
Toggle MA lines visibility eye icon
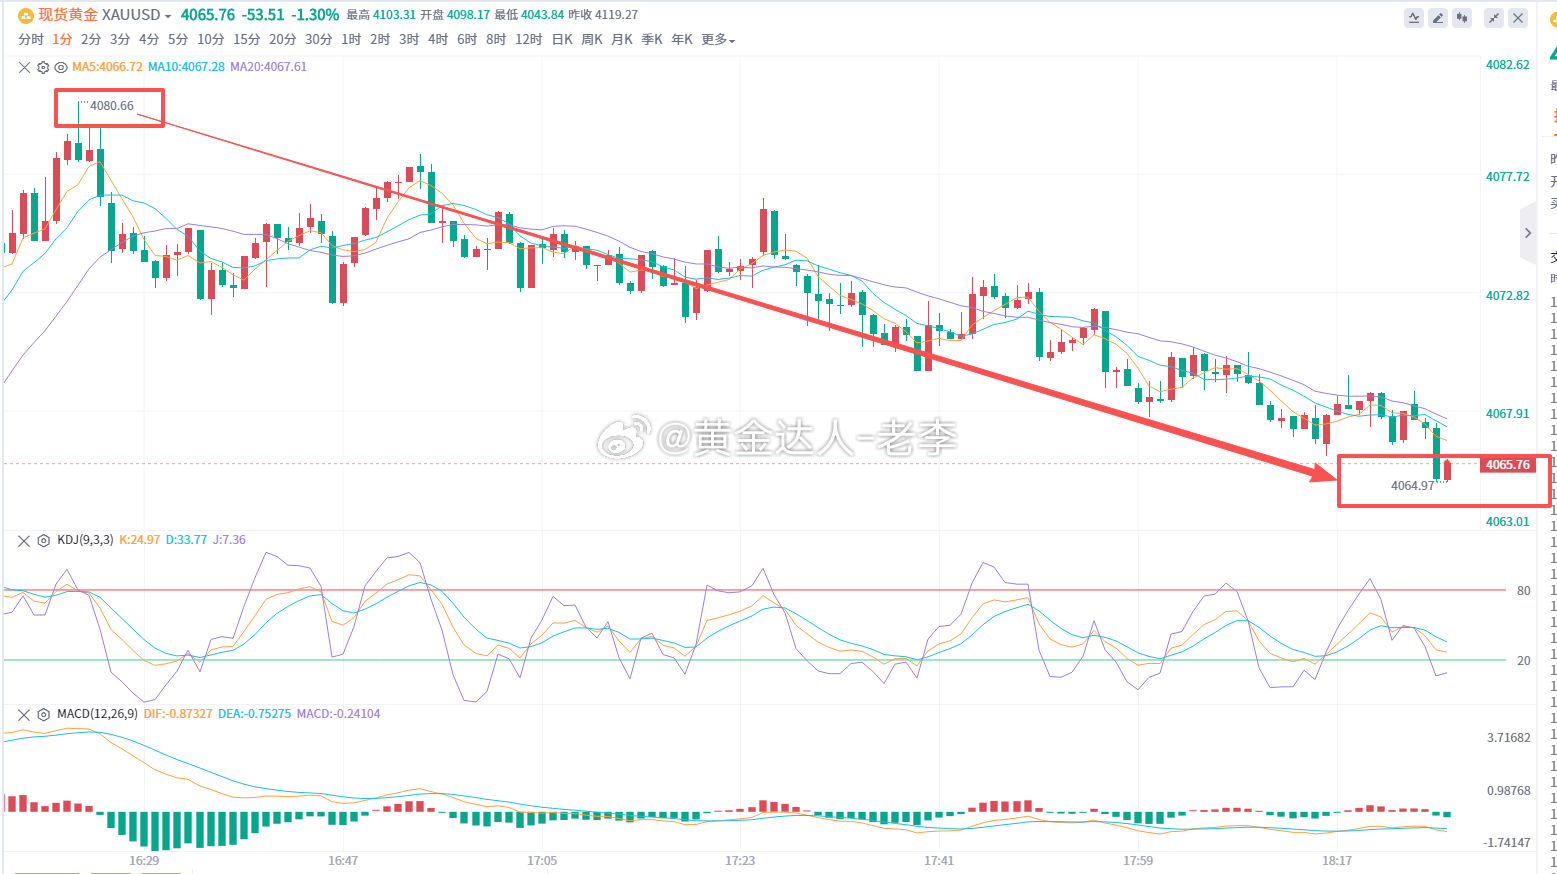tap(61, 67)
